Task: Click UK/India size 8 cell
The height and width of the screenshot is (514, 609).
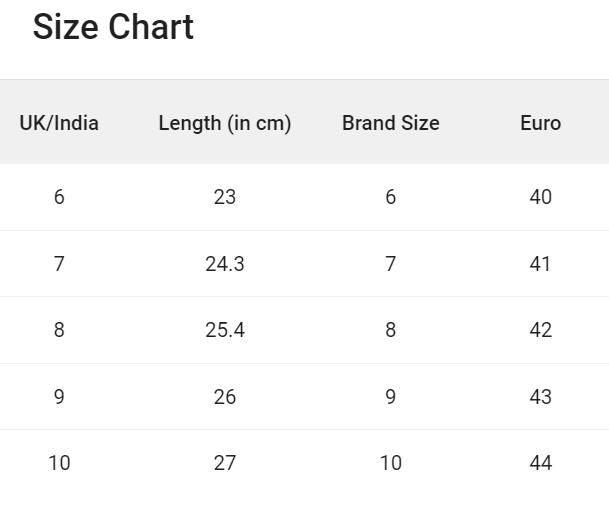Action: tap(59, 330)
